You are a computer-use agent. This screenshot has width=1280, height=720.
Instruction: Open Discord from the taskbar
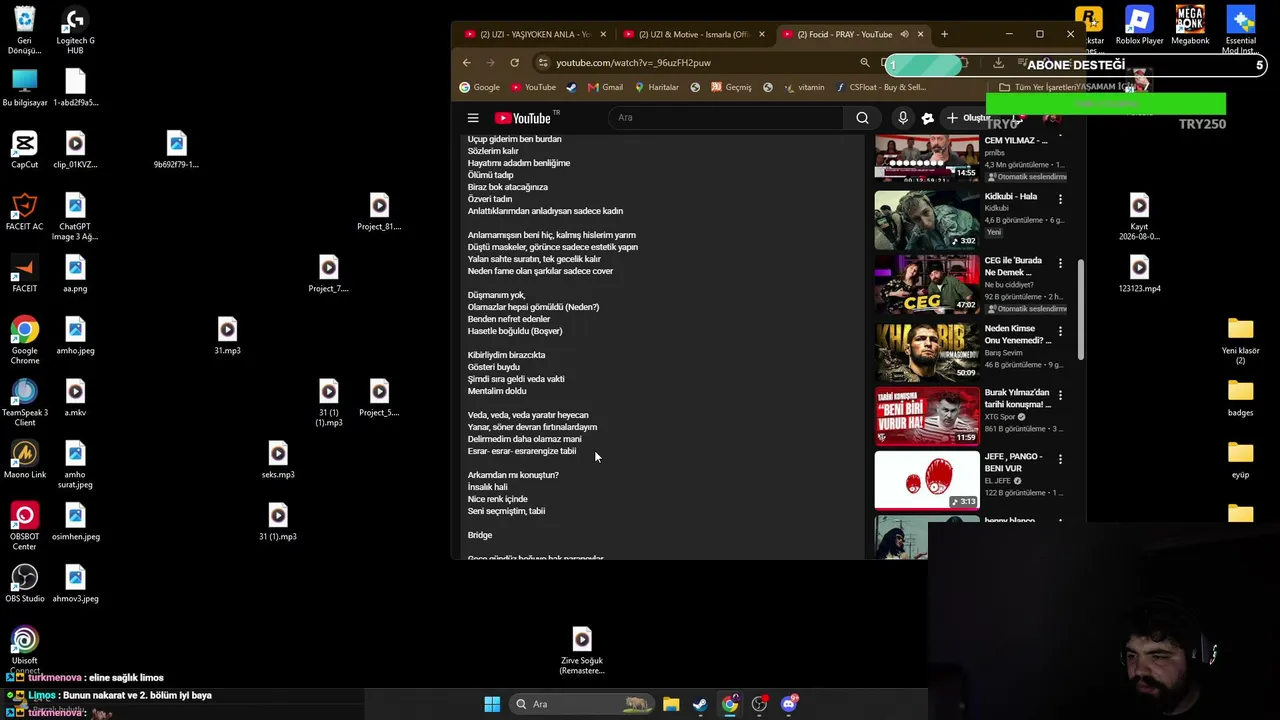point(788,704)
